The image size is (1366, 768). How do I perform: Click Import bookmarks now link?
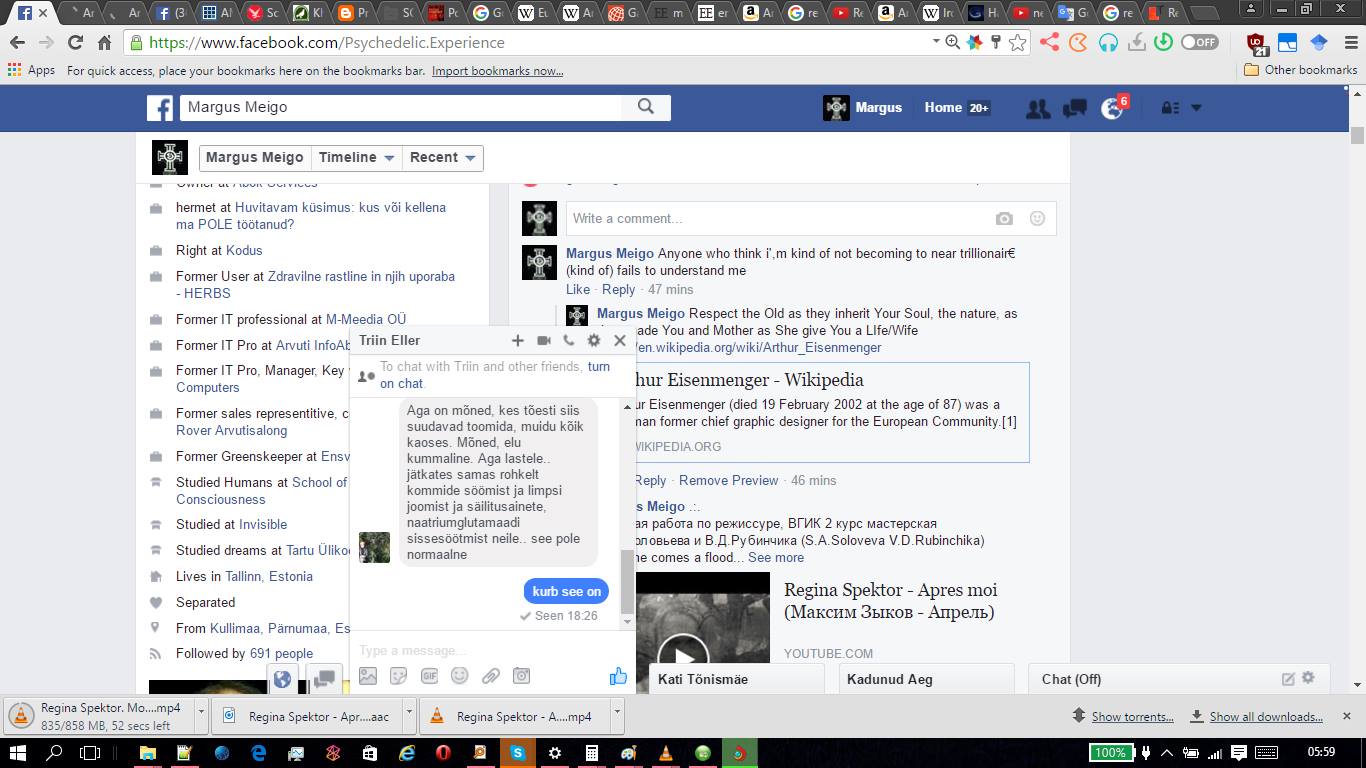(x=497, y=71)
